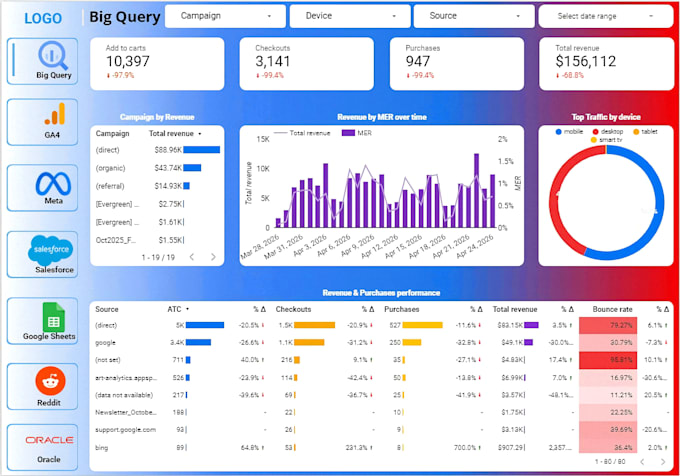
Task: Go to next page in Revenue & Purchases table
Action: [x=663, y=462]
